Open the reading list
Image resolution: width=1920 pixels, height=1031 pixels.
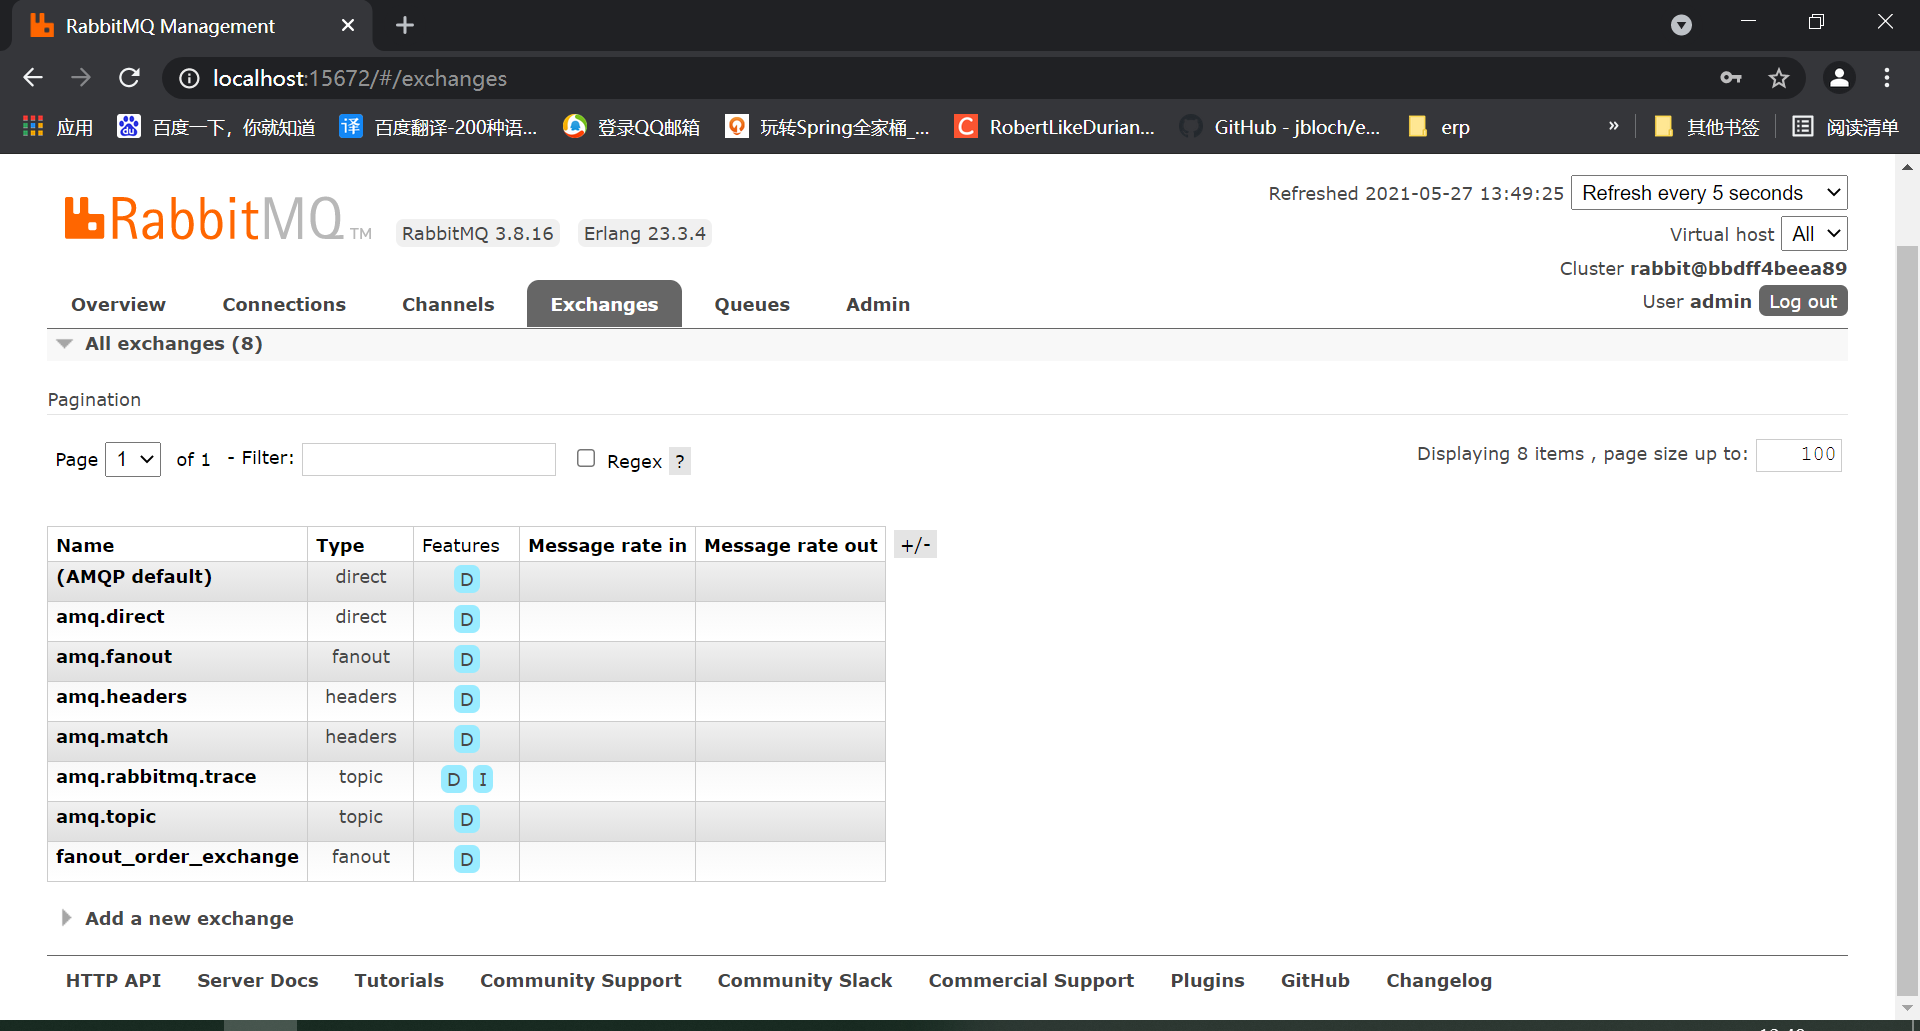[x=1846, y=127]
